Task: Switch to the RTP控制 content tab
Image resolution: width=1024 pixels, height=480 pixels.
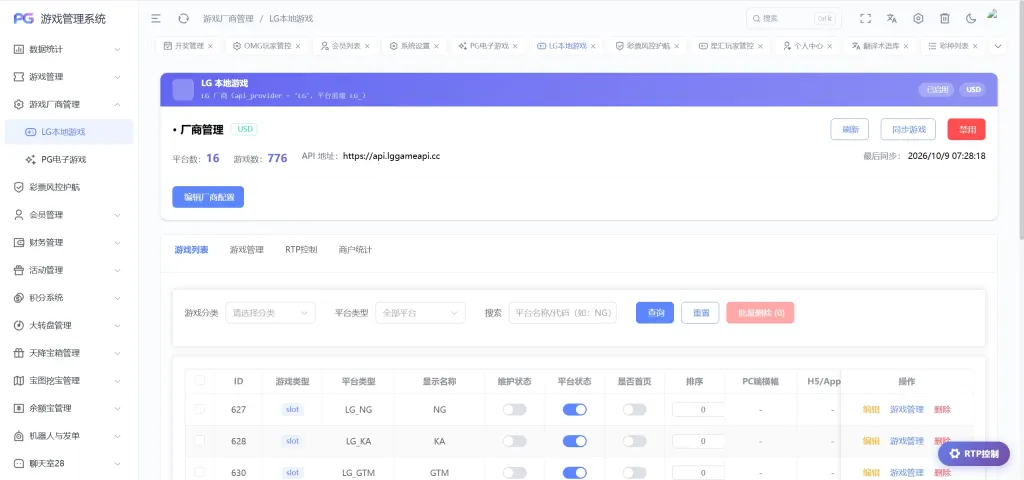Action: pyautogui.click(x=301, y=249)
